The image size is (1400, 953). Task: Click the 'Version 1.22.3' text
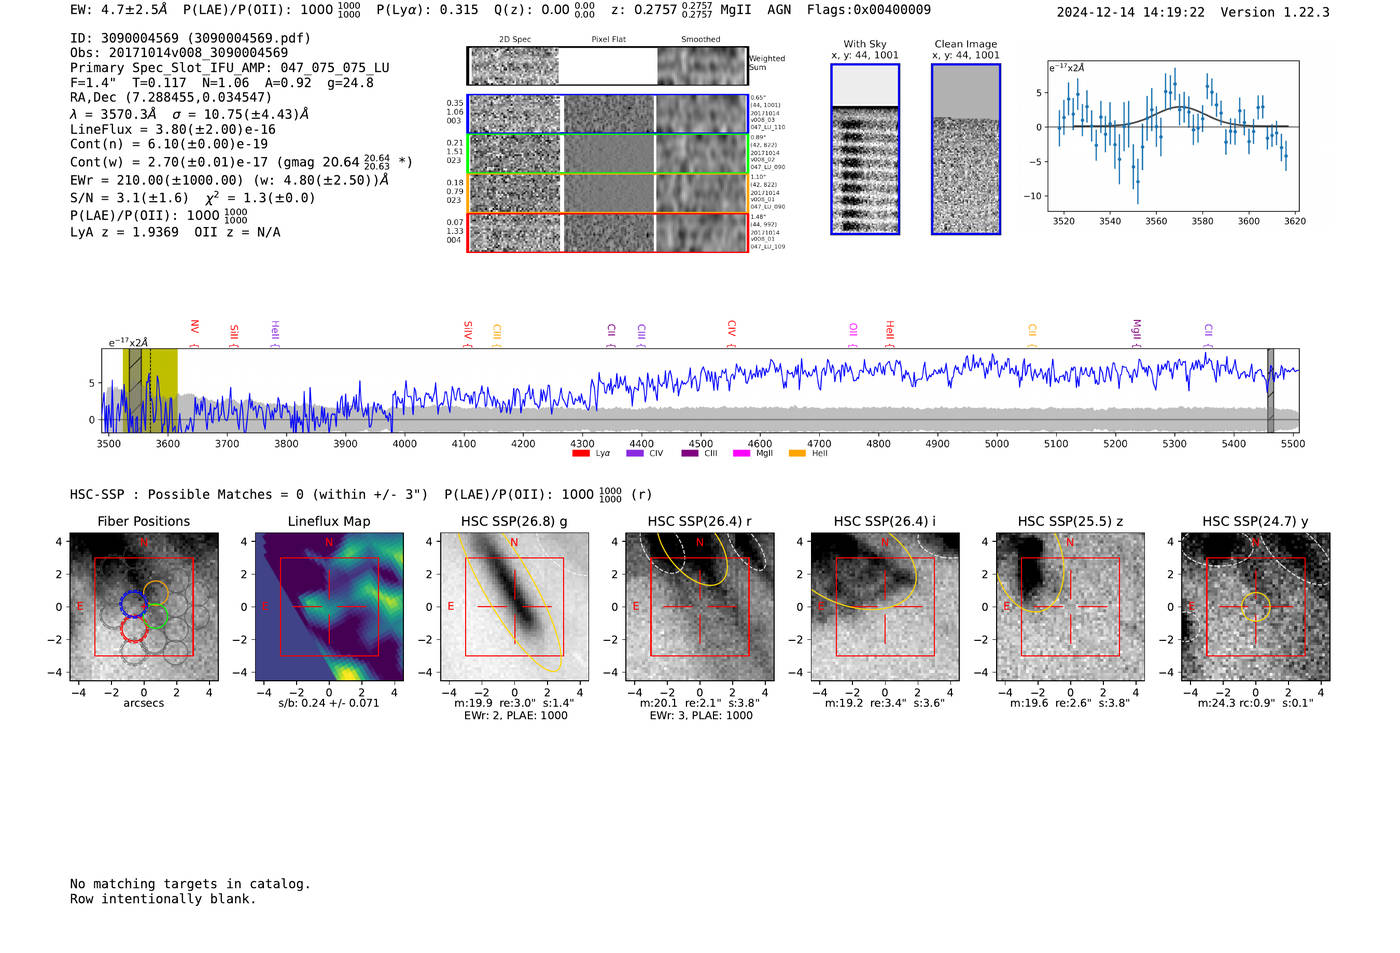click(1275, 13)
